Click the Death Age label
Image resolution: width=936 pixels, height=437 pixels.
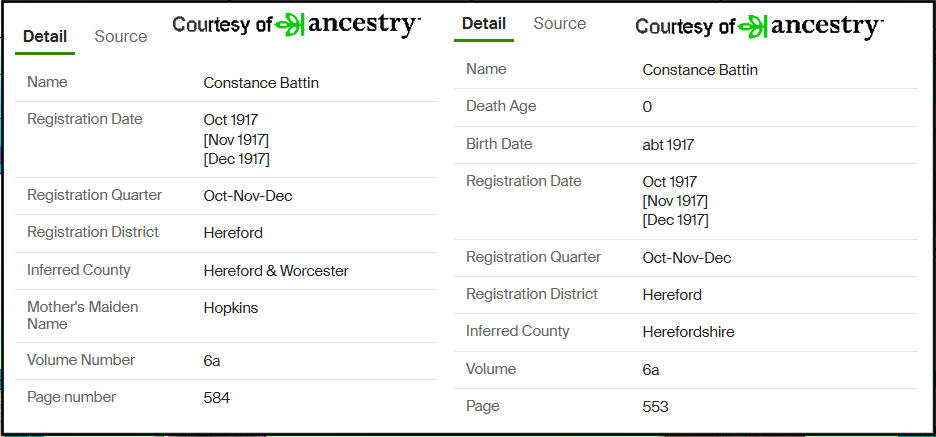tap(502, 106)
